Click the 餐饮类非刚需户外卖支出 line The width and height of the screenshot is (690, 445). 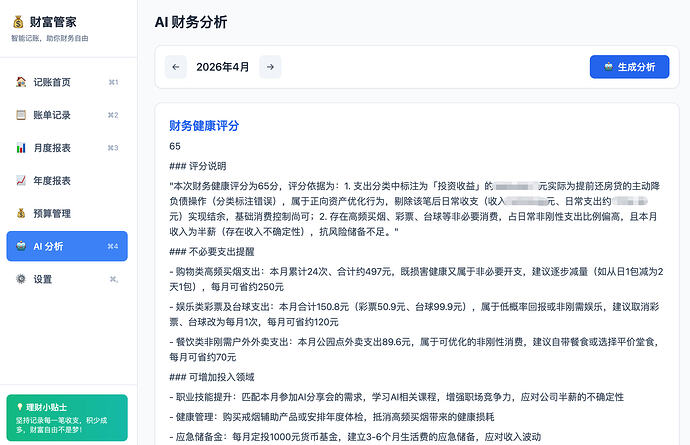[414, 349]
